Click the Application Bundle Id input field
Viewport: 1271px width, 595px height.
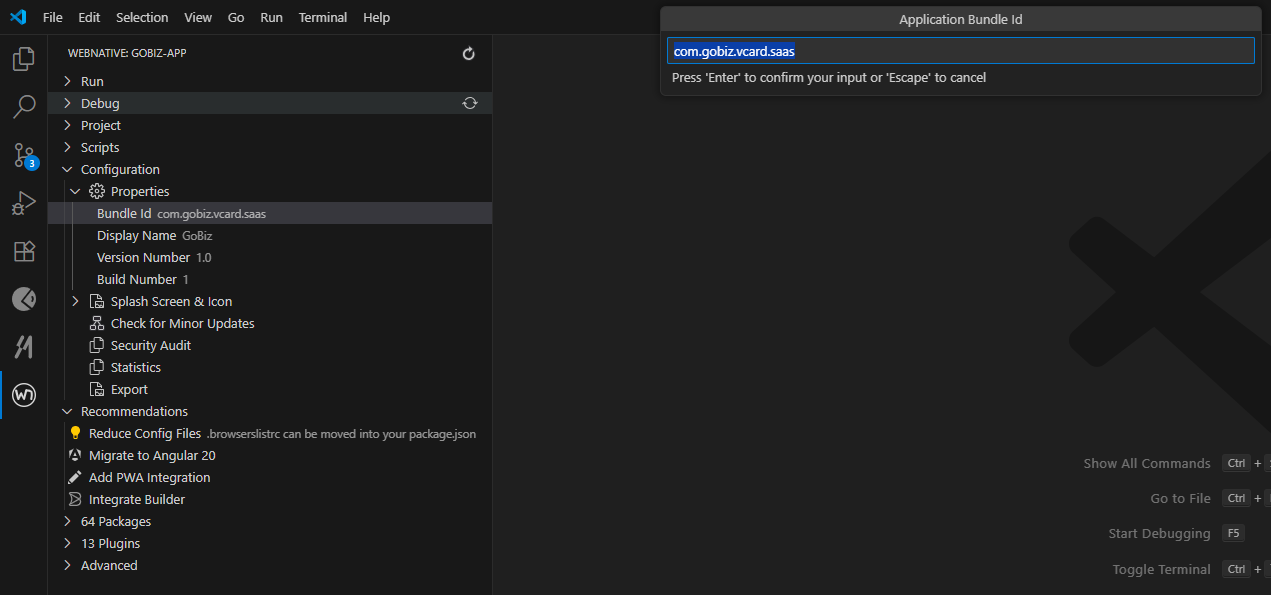pyautogui.click(x=960, y=51)
